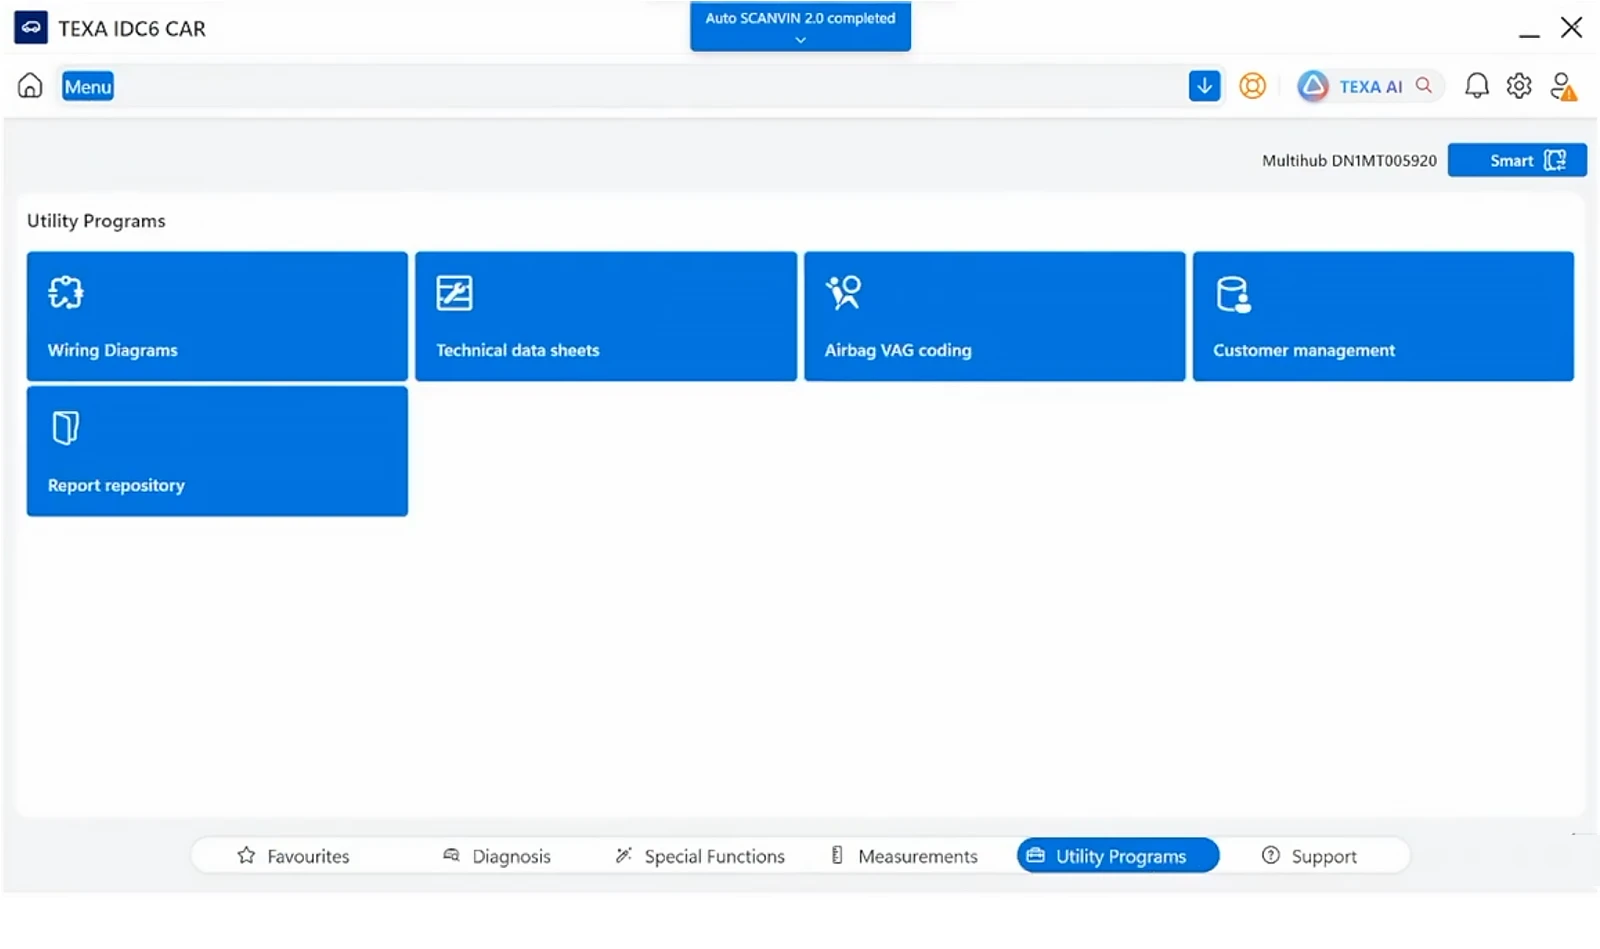1600x949 pixels.
Task: Close the TEXA IDC6 CAR window
Action: coord(1571,28)
